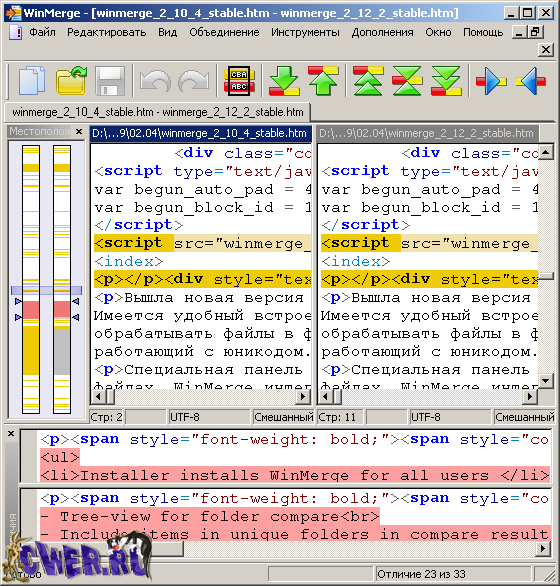Click the large yellow block in left location bar
560x586 pixels.
(x=31, y=351)
